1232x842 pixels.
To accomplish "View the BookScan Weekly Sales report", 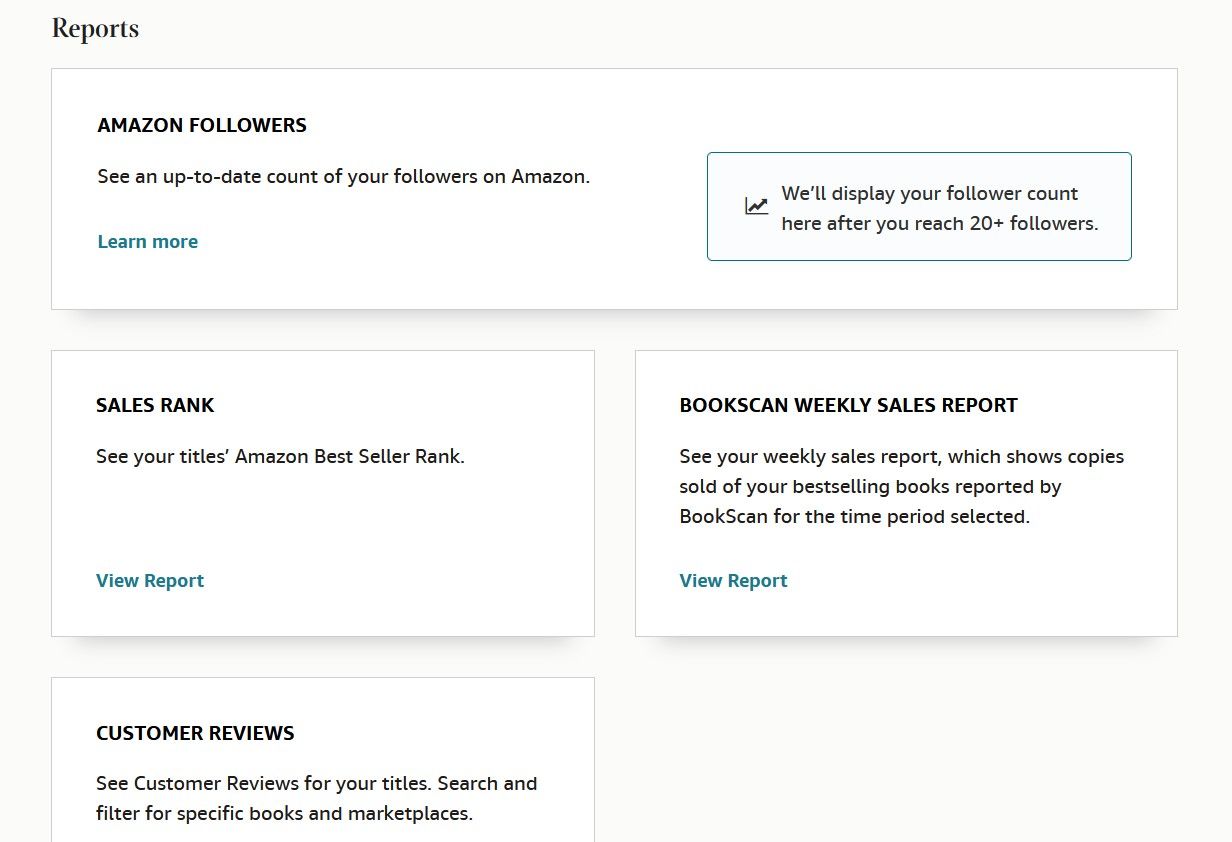I will [x=733, y=580].
